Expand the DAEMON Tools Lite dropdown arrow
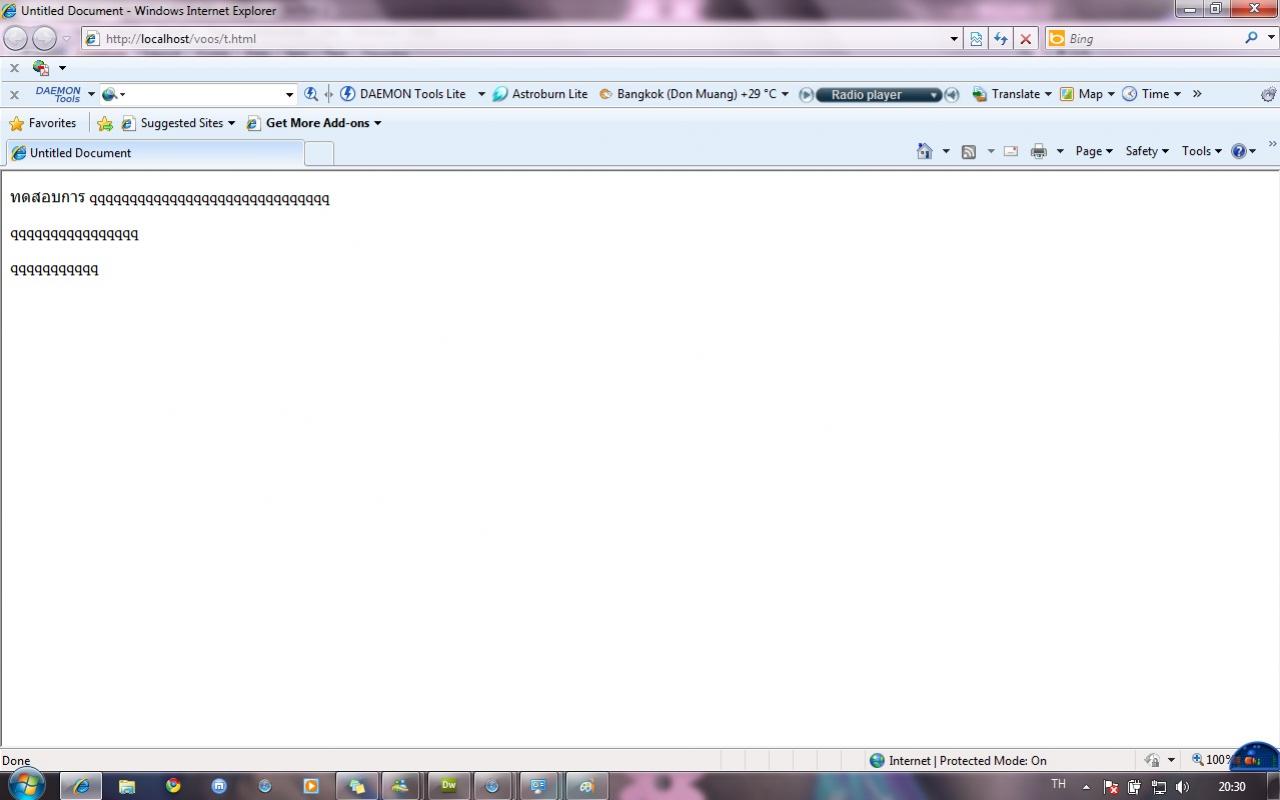Screen dimensions: 1280x800 (481, 94)
